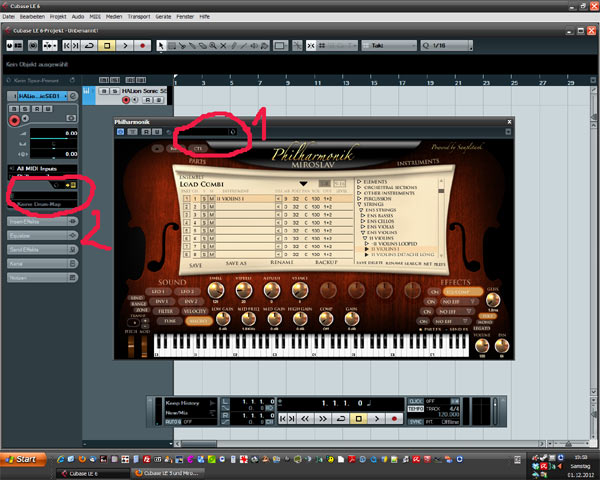The height and width of the screenshot is (480, 600).
Task: Click the red record-enable button in inspector
Action: point(14,122)
